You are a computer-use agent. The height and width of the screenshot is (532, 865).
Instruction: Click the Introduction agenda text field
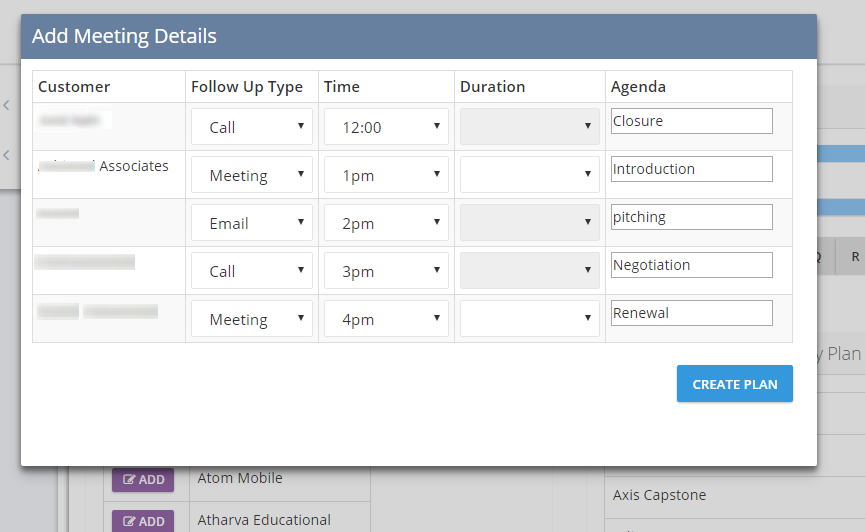(x=692, y=169)
